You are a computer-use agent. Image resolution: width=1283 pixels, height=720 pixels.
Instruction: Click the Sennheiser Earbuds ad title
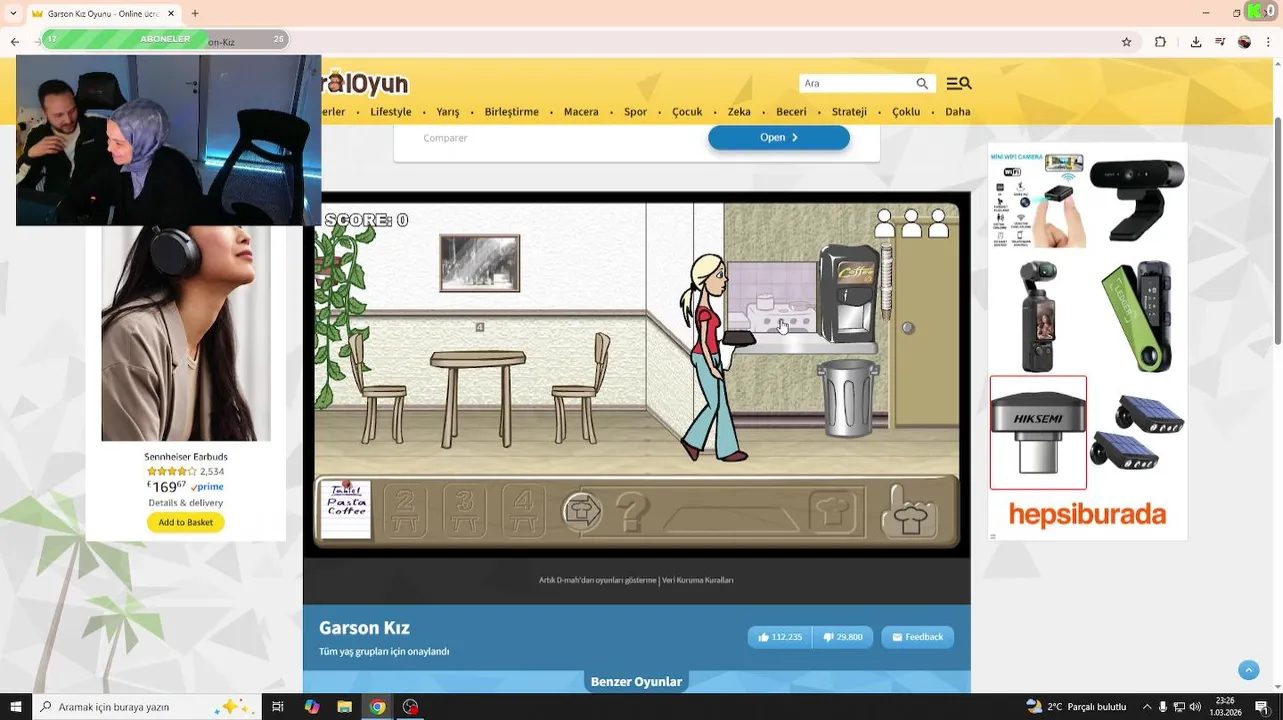pos(185,457)
